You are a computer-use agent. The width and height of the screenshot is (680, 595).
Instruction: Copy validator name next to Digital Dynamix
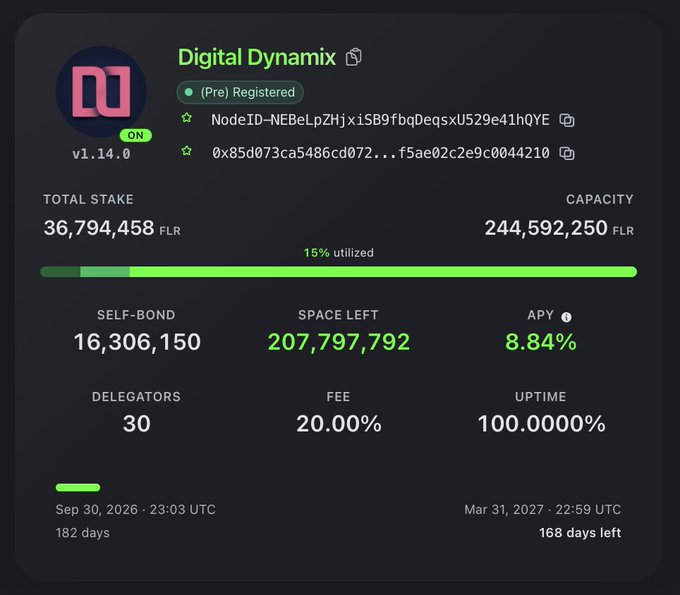click(353, 57)
